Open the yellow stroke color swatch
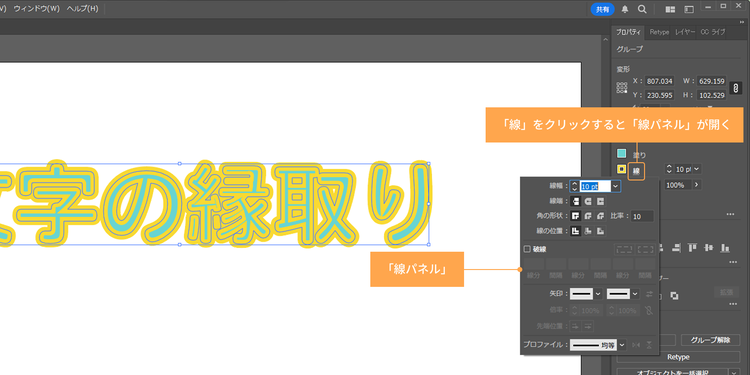Image resolution: width=750 pixels, height=375 pixels. point(621,169)
